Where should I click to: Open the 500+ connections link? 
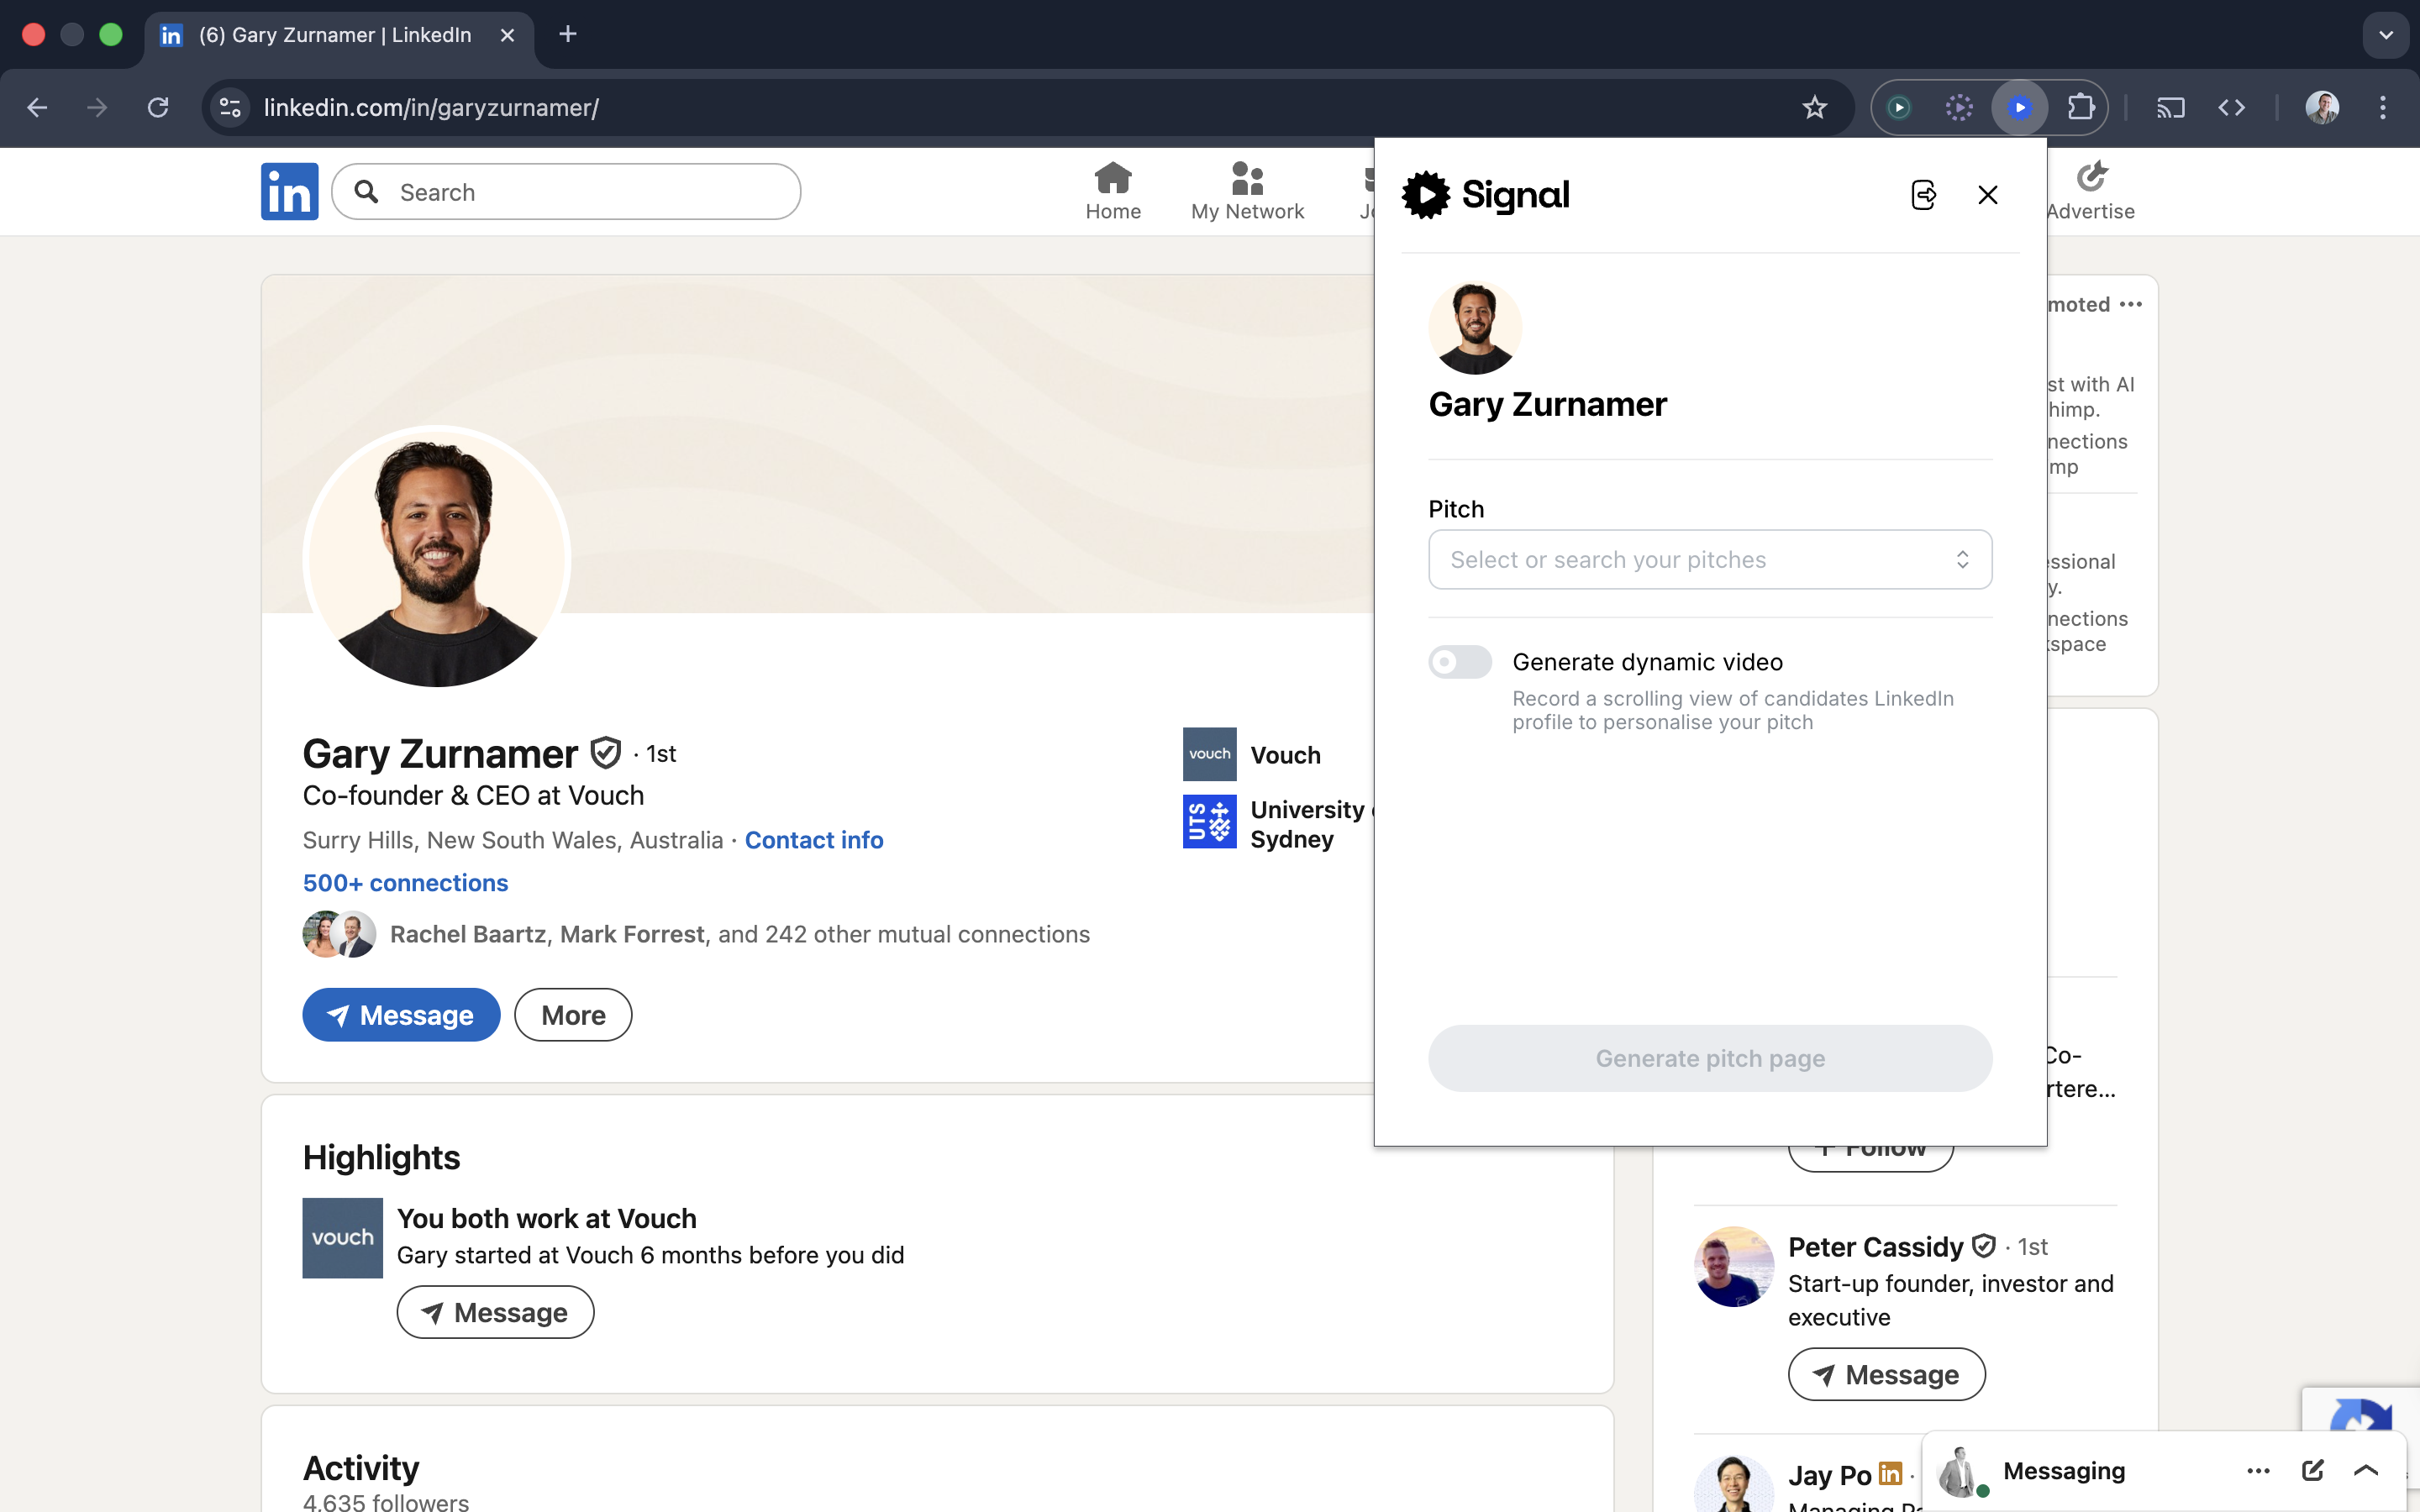[405, 883]
